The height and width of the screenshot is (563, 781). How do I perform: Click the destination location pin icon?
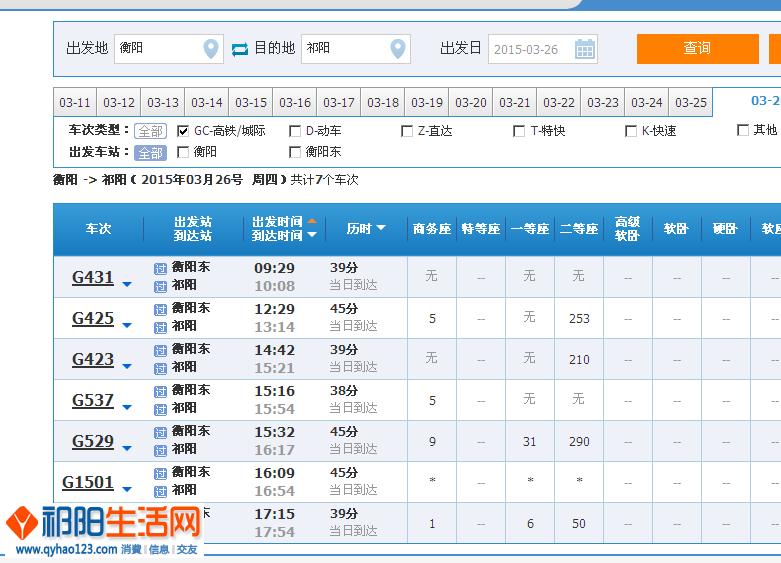[x=398, y=48]
